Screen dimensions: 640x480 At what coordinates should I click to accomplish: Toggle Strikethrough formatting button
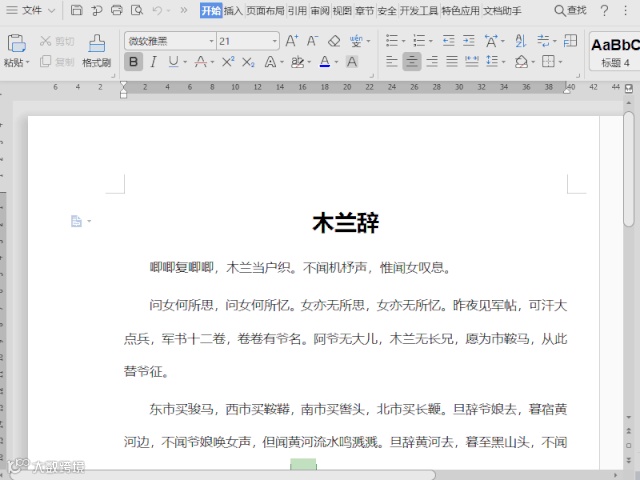click(200, 62)
